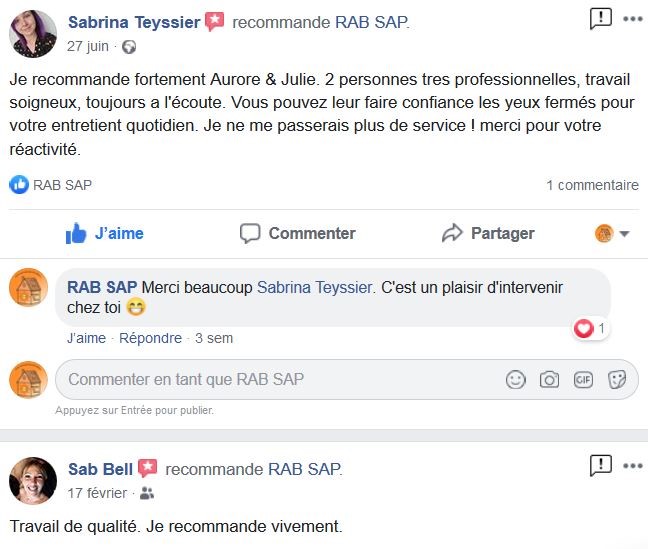Like Sabrina Teyssier's post with J'aime
This screenshot has width=648, height=549.
(105, 234)
